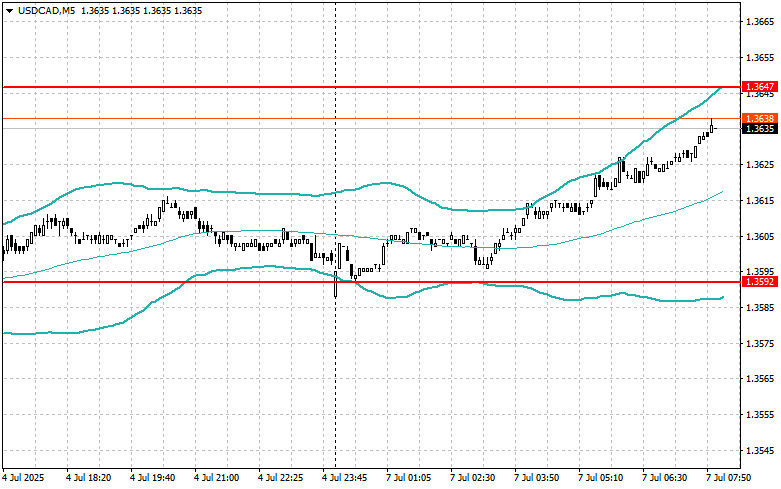Viewport: 781px width, 489px height.
Task: Click the 7 Jul 01:05 time label
Action: tap(408, 478)
